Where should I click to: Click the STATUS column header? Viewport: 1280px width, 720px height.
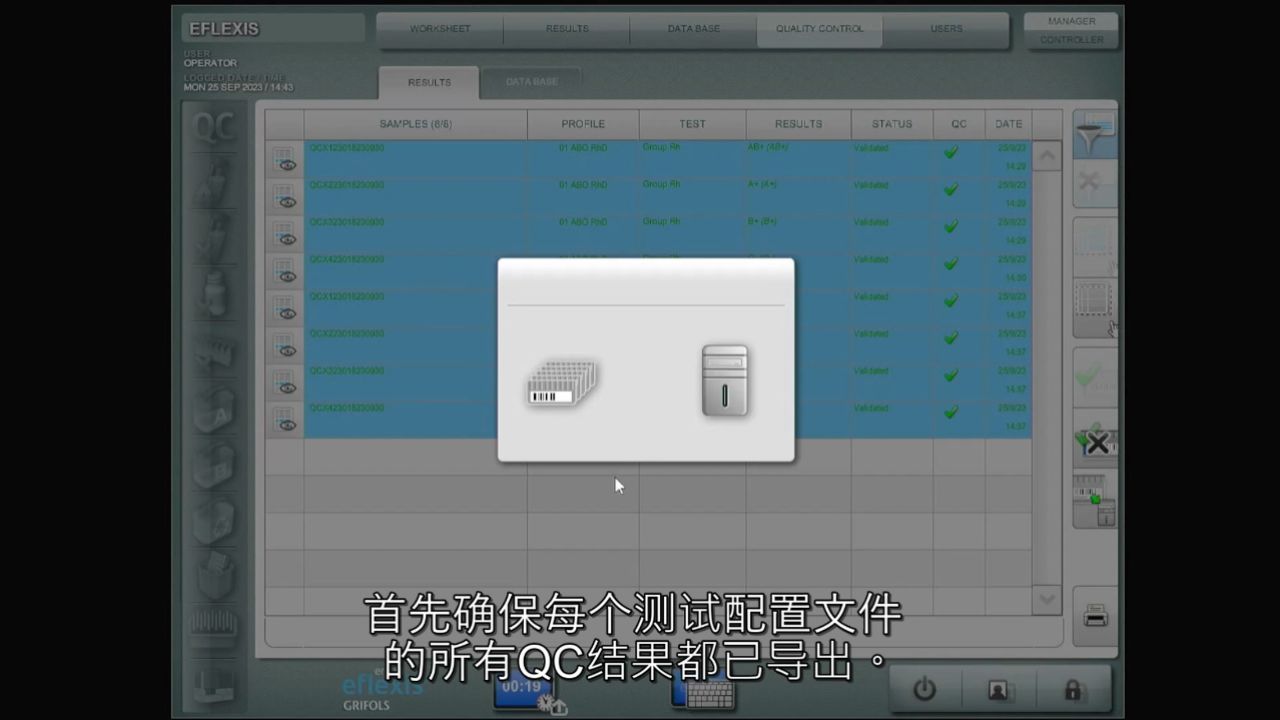tap(892, 124)
